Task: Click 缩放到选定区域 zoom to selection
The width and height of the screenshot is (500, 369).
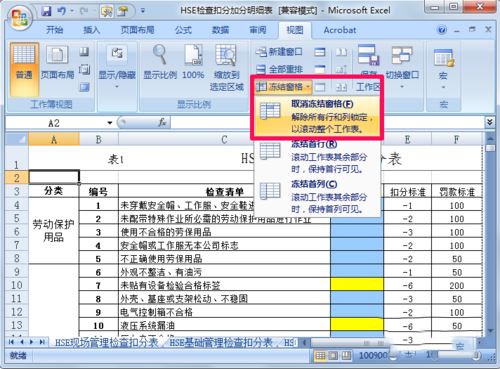Action: (x=226, y=68)
